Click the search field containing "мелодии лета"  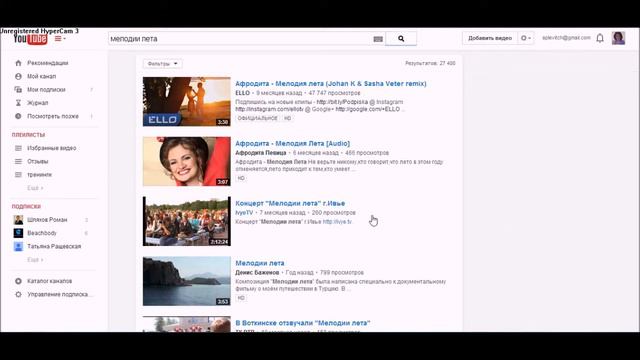pos(240,39)
